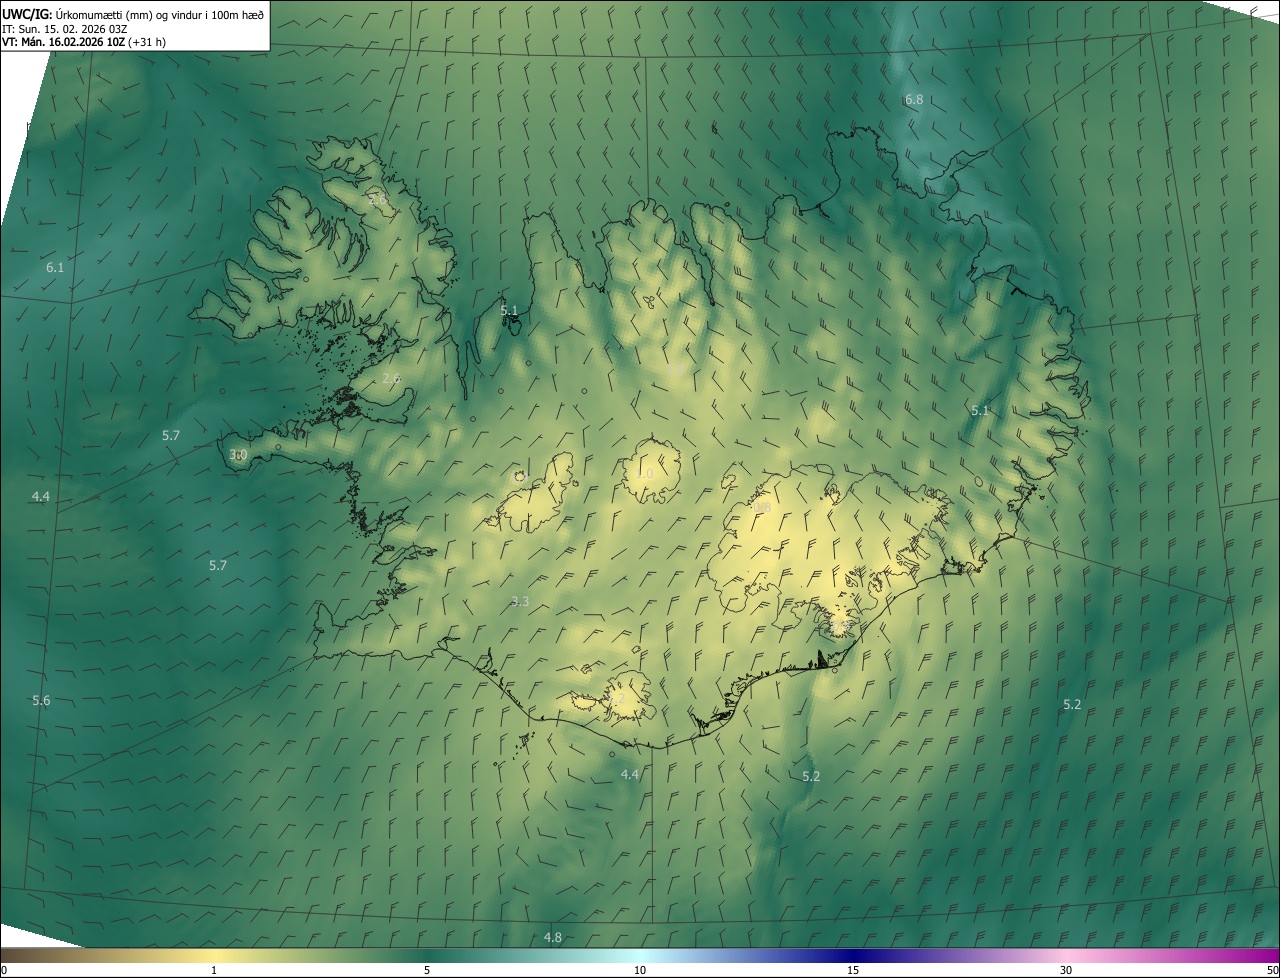Image resolution: width=1280 pixels, height=978 pixels.
Task: Click the color scale tick label 5
Action: (x=427, y=970)
